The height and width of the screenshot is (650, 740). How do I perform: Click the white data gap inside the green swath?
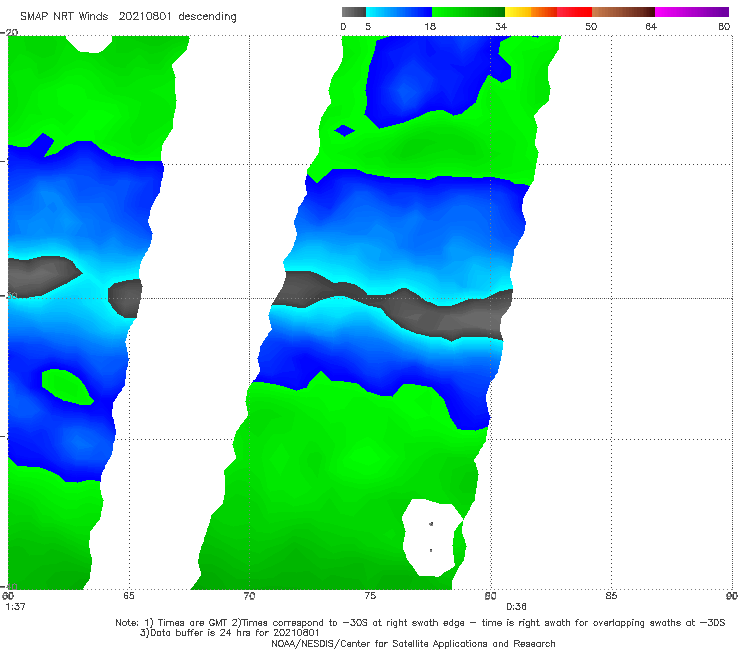click(x=430, y=538)
